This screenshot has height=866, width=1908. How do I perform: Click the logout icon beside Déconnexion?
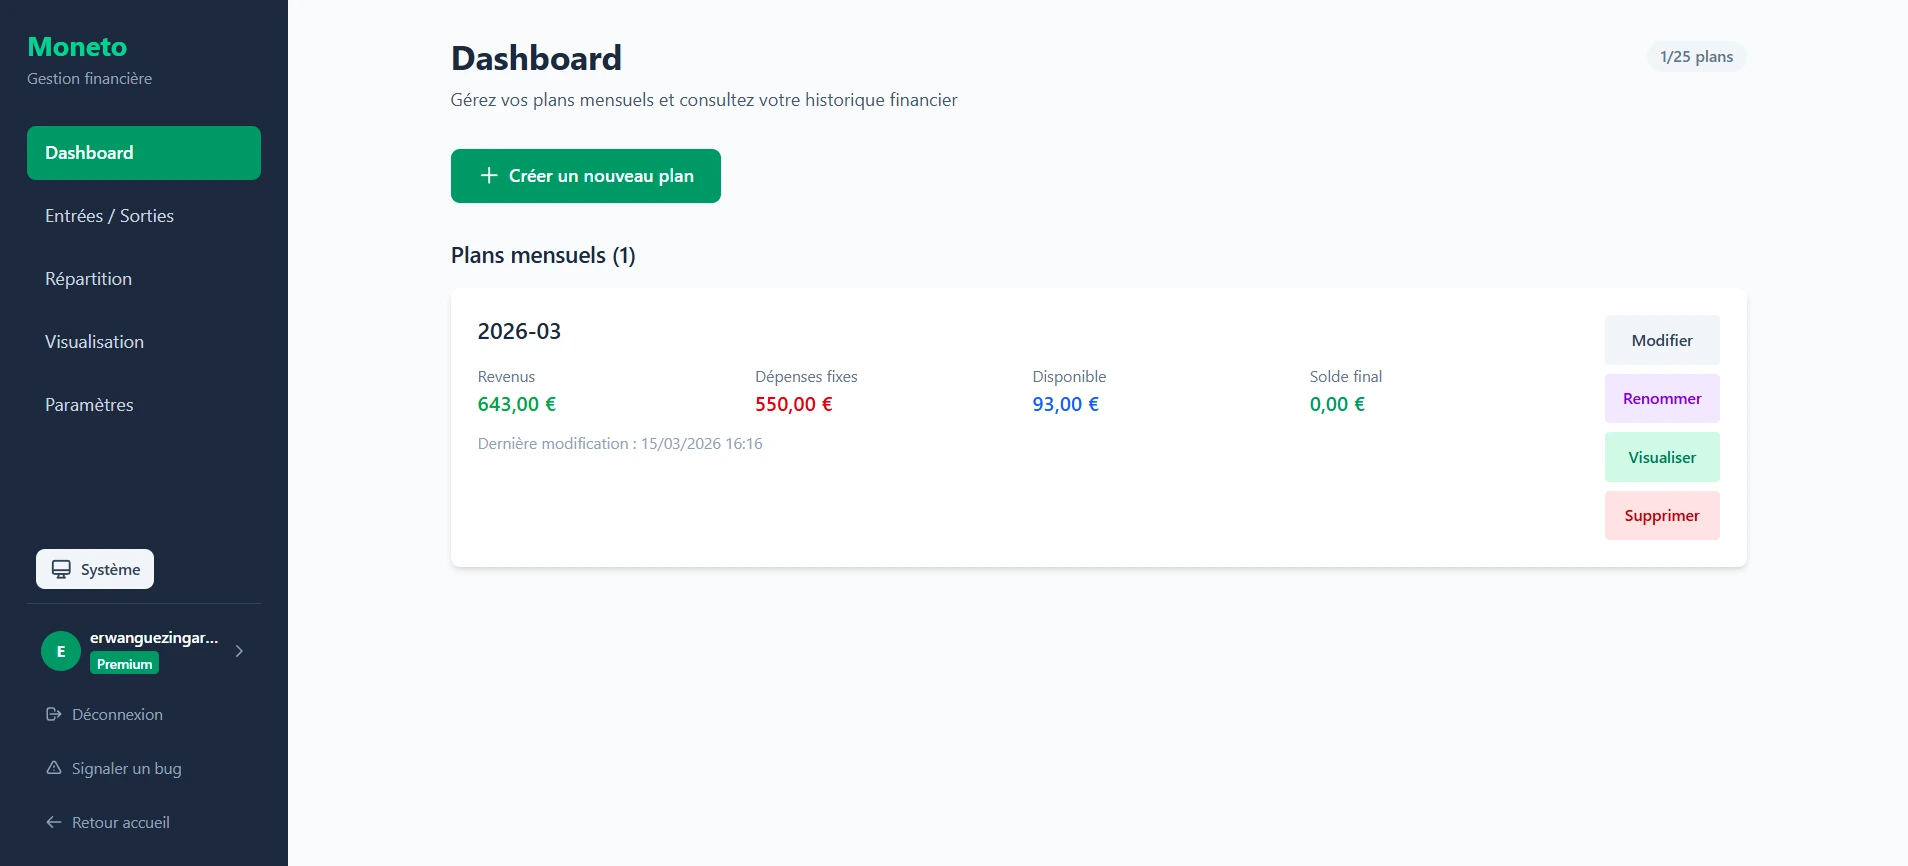click(54, 714)
